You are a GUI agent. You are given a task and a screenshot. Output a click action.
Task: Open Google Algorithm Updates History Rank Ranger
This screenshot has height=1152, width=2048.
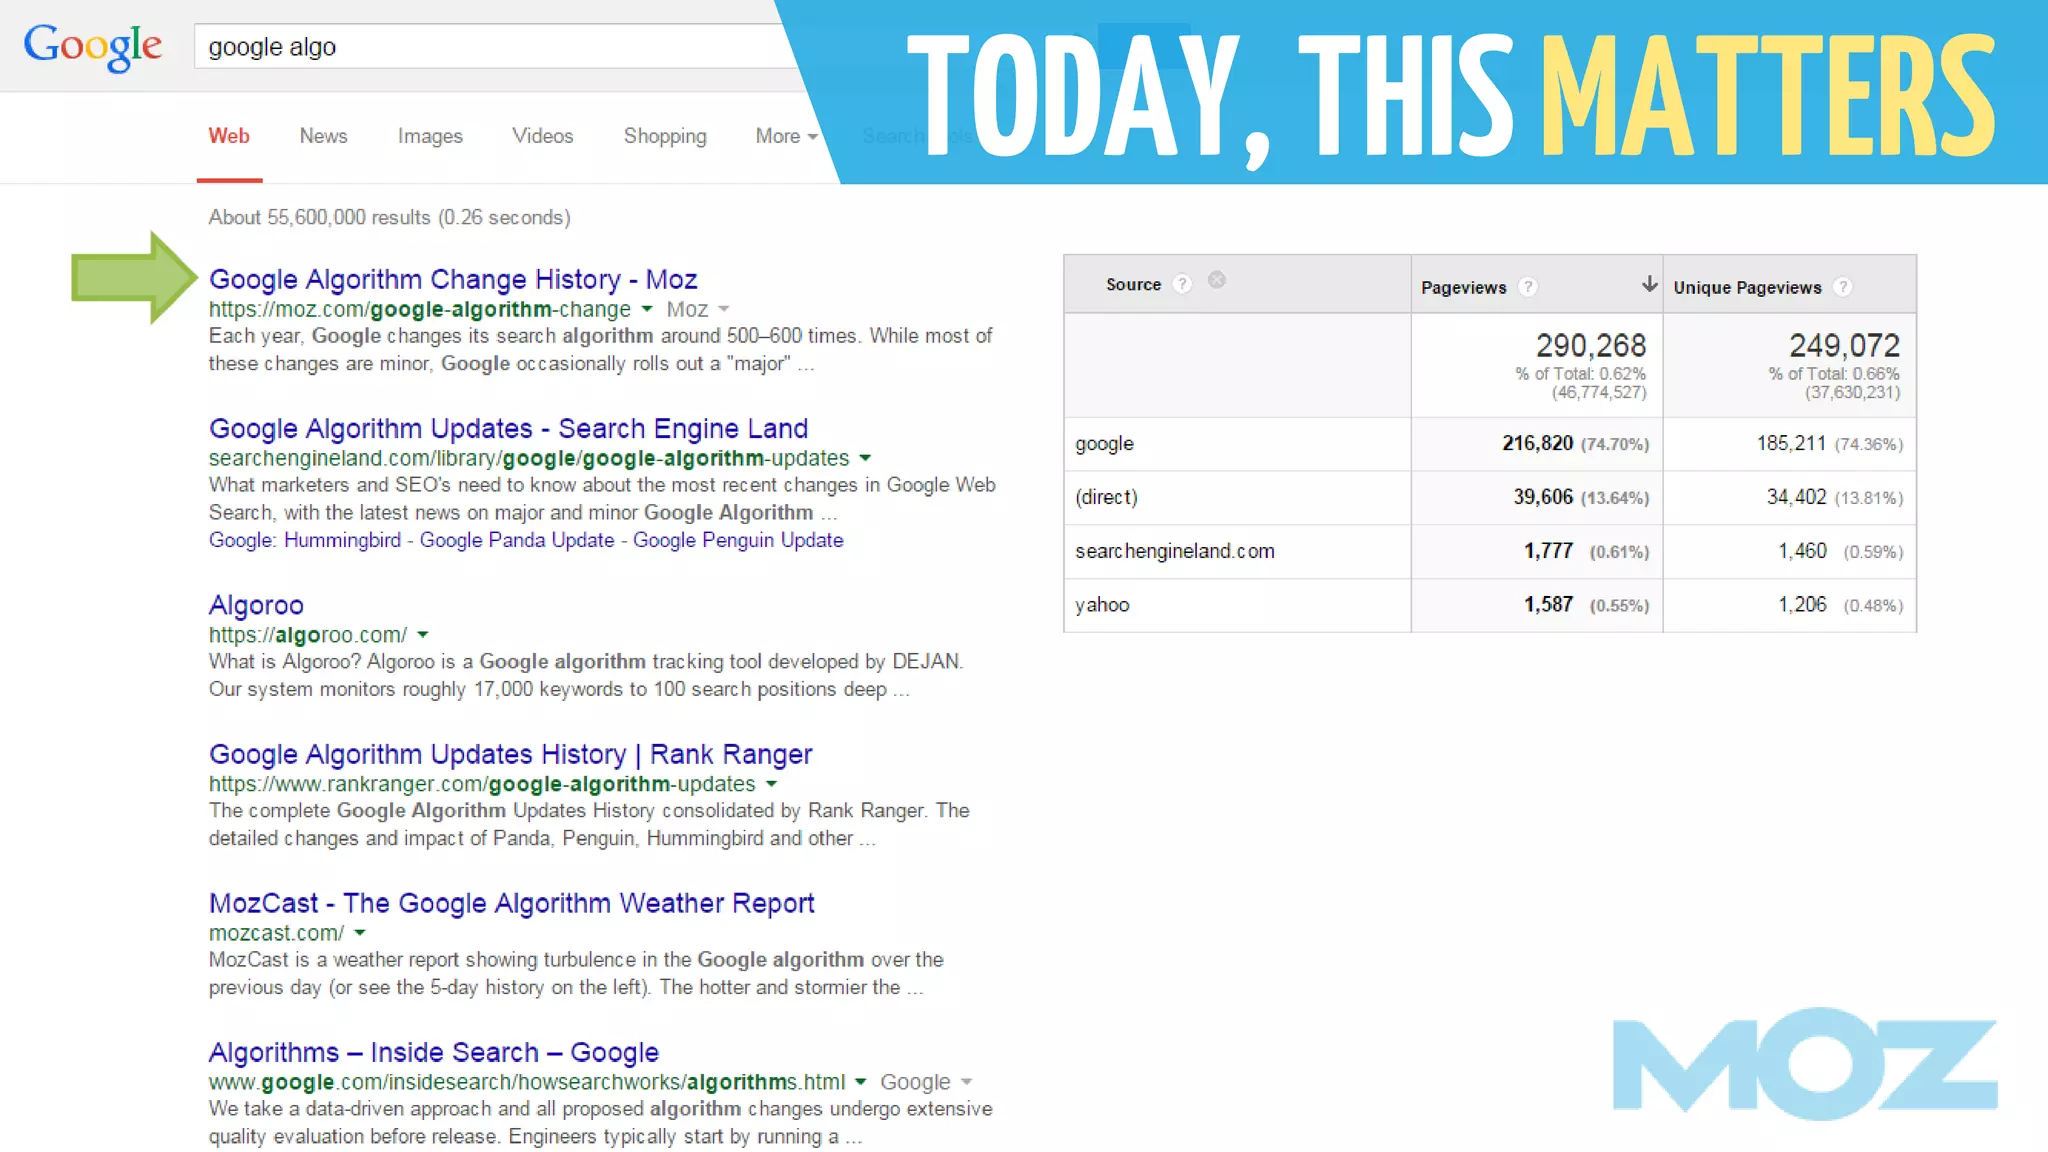tap(510, 754)
